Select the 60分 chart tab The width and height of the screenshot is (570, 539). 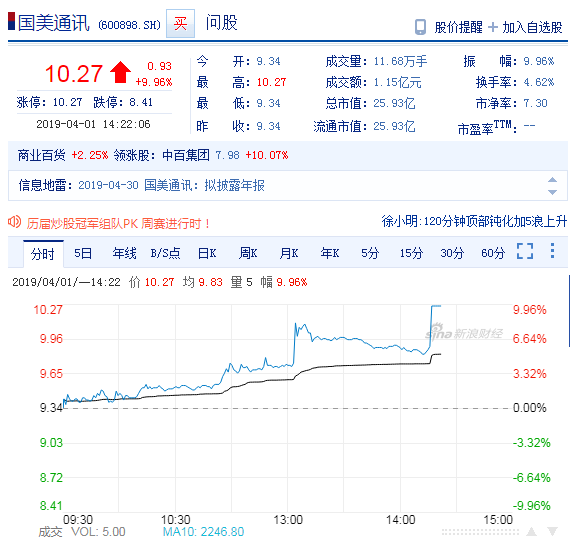(x=493, y=253)
